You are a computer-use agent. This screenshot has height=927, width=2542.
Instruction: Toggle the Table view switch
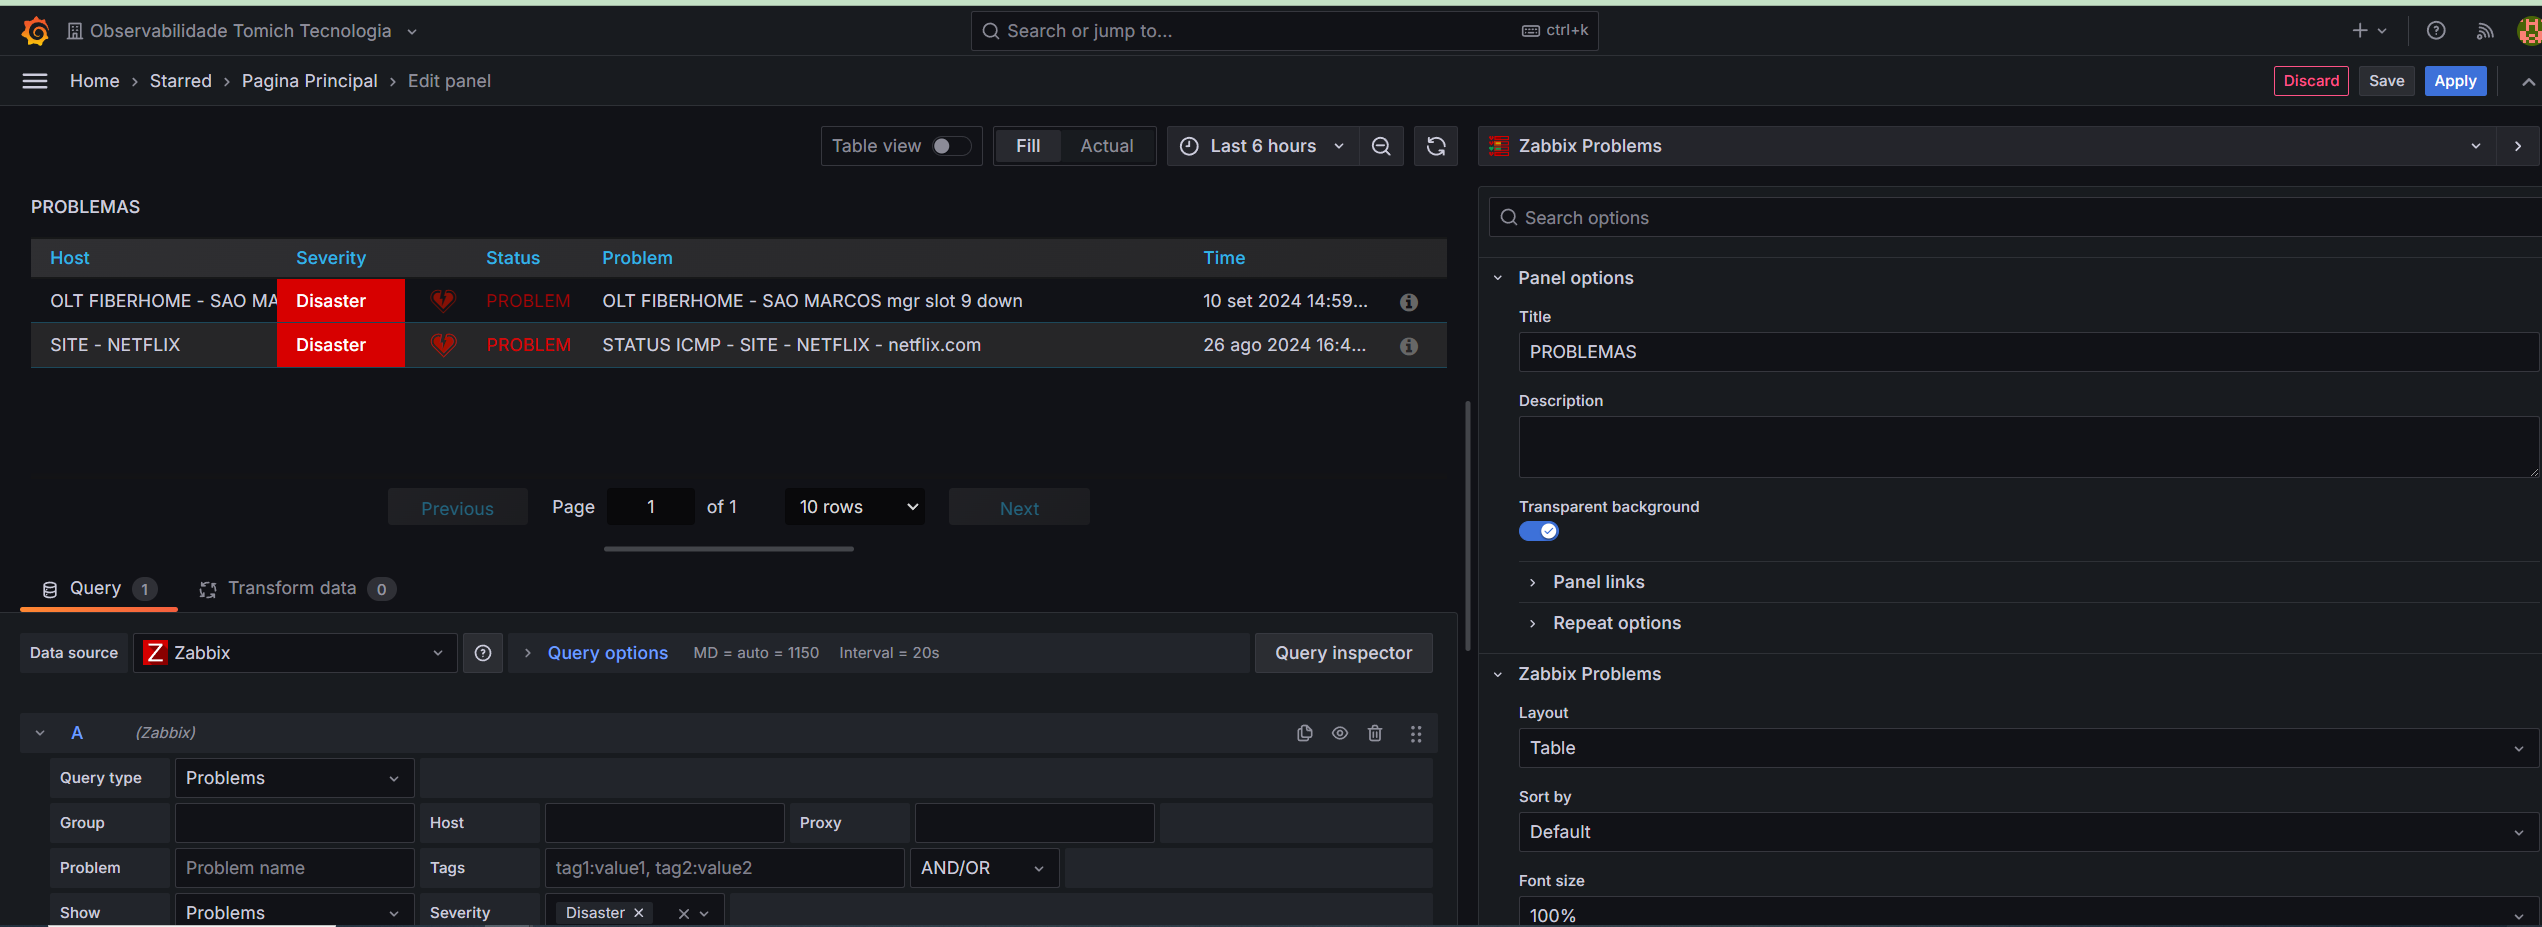951,146
